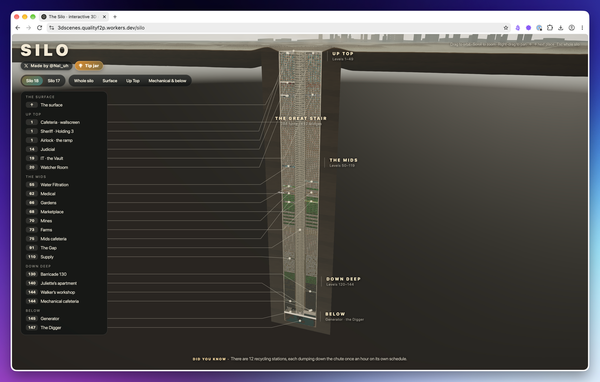Jump to Sheriff Holding 3
600x382 pixels.
coord(64,131)
